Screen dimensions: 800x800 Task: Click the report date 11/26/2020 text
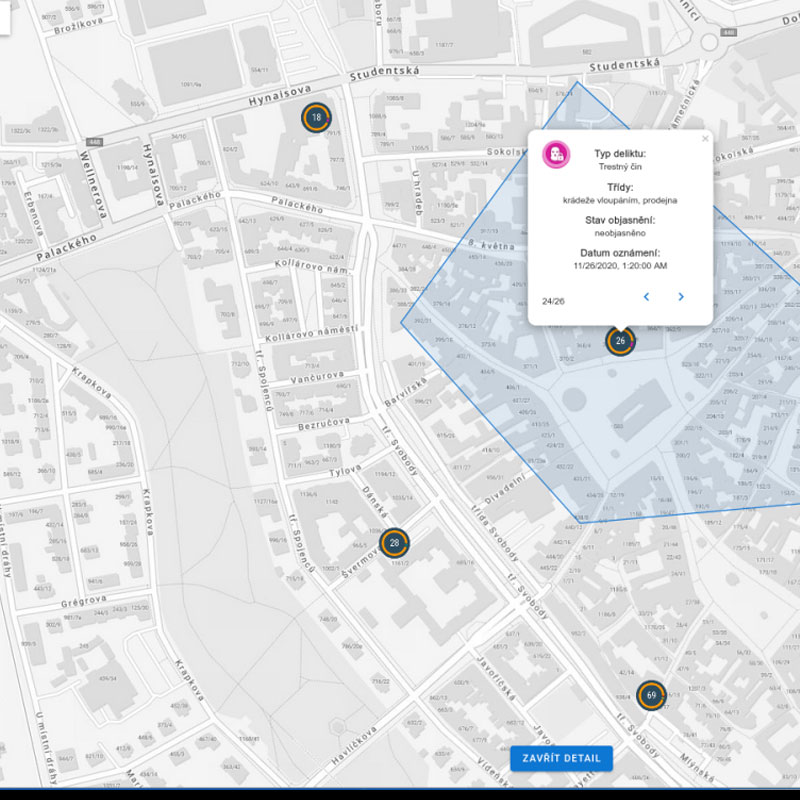click(x=620, y=267)
